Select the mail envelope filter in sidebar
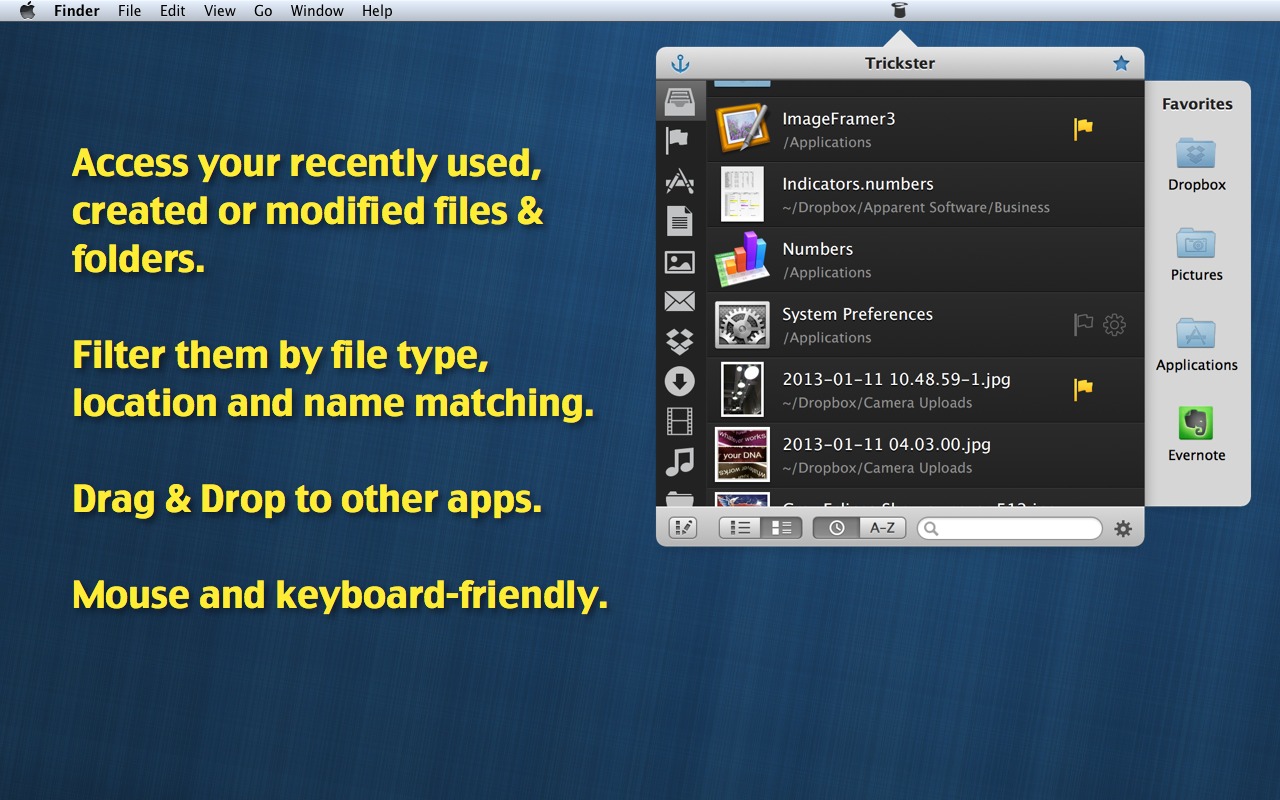The width and height of the screenshot is (1280, 800). tap(680, 301)
